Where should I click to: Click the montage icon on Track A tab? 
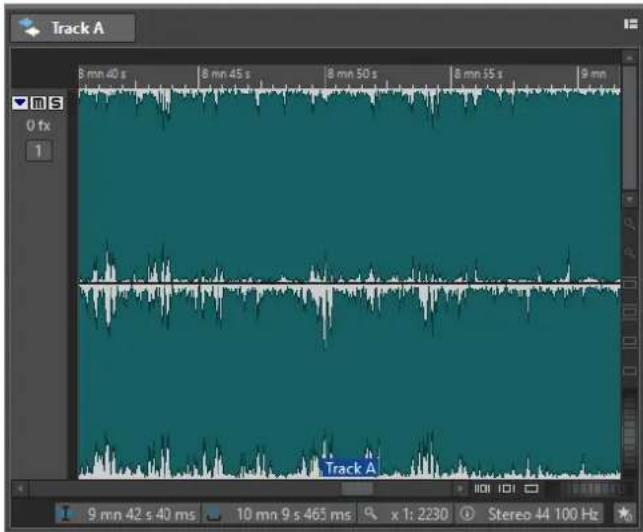point(29,27)
